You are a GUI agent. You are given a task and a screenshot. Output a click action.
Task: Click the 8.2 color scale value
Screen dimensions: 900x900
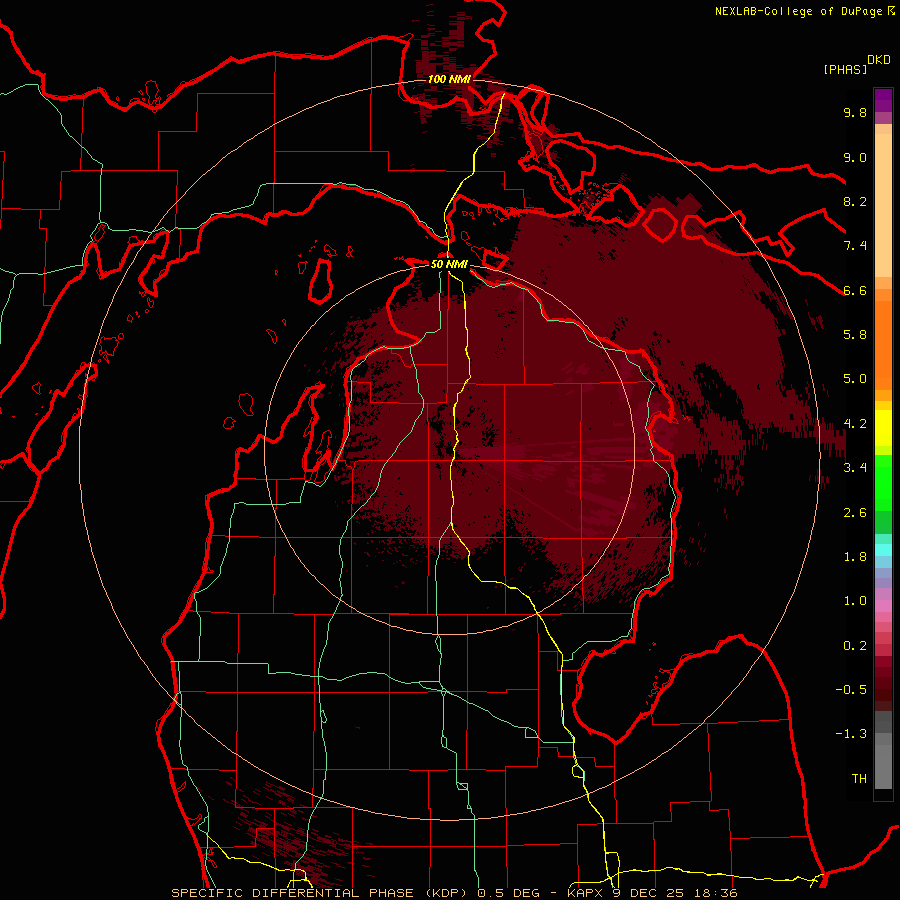(x=855, y=201)
